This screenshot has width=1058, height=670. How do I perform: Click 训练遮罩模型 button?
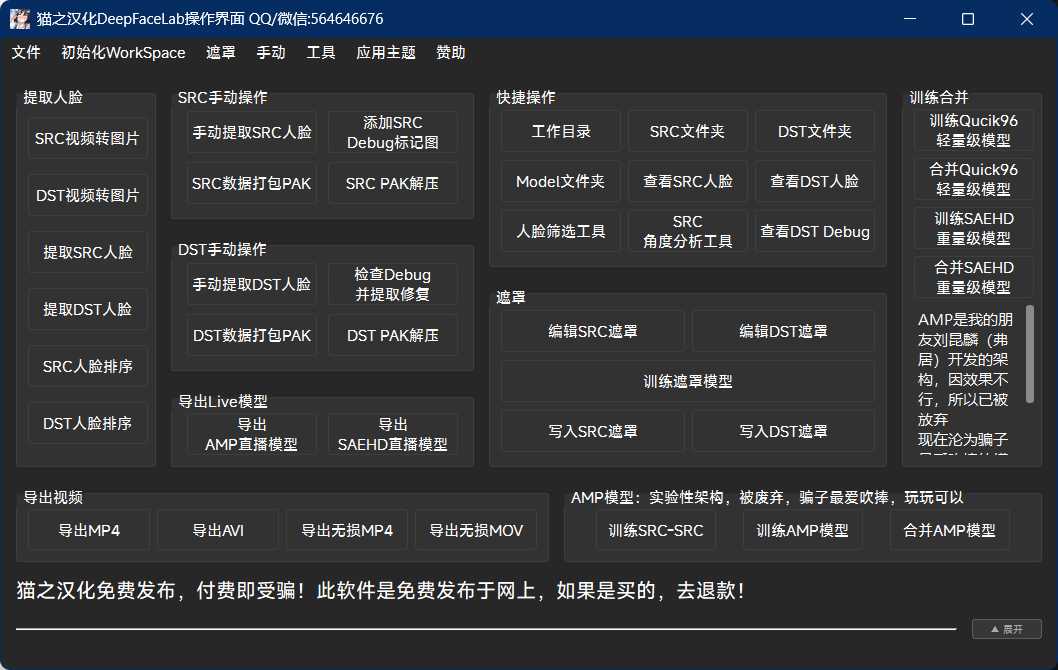pos(687,381)
